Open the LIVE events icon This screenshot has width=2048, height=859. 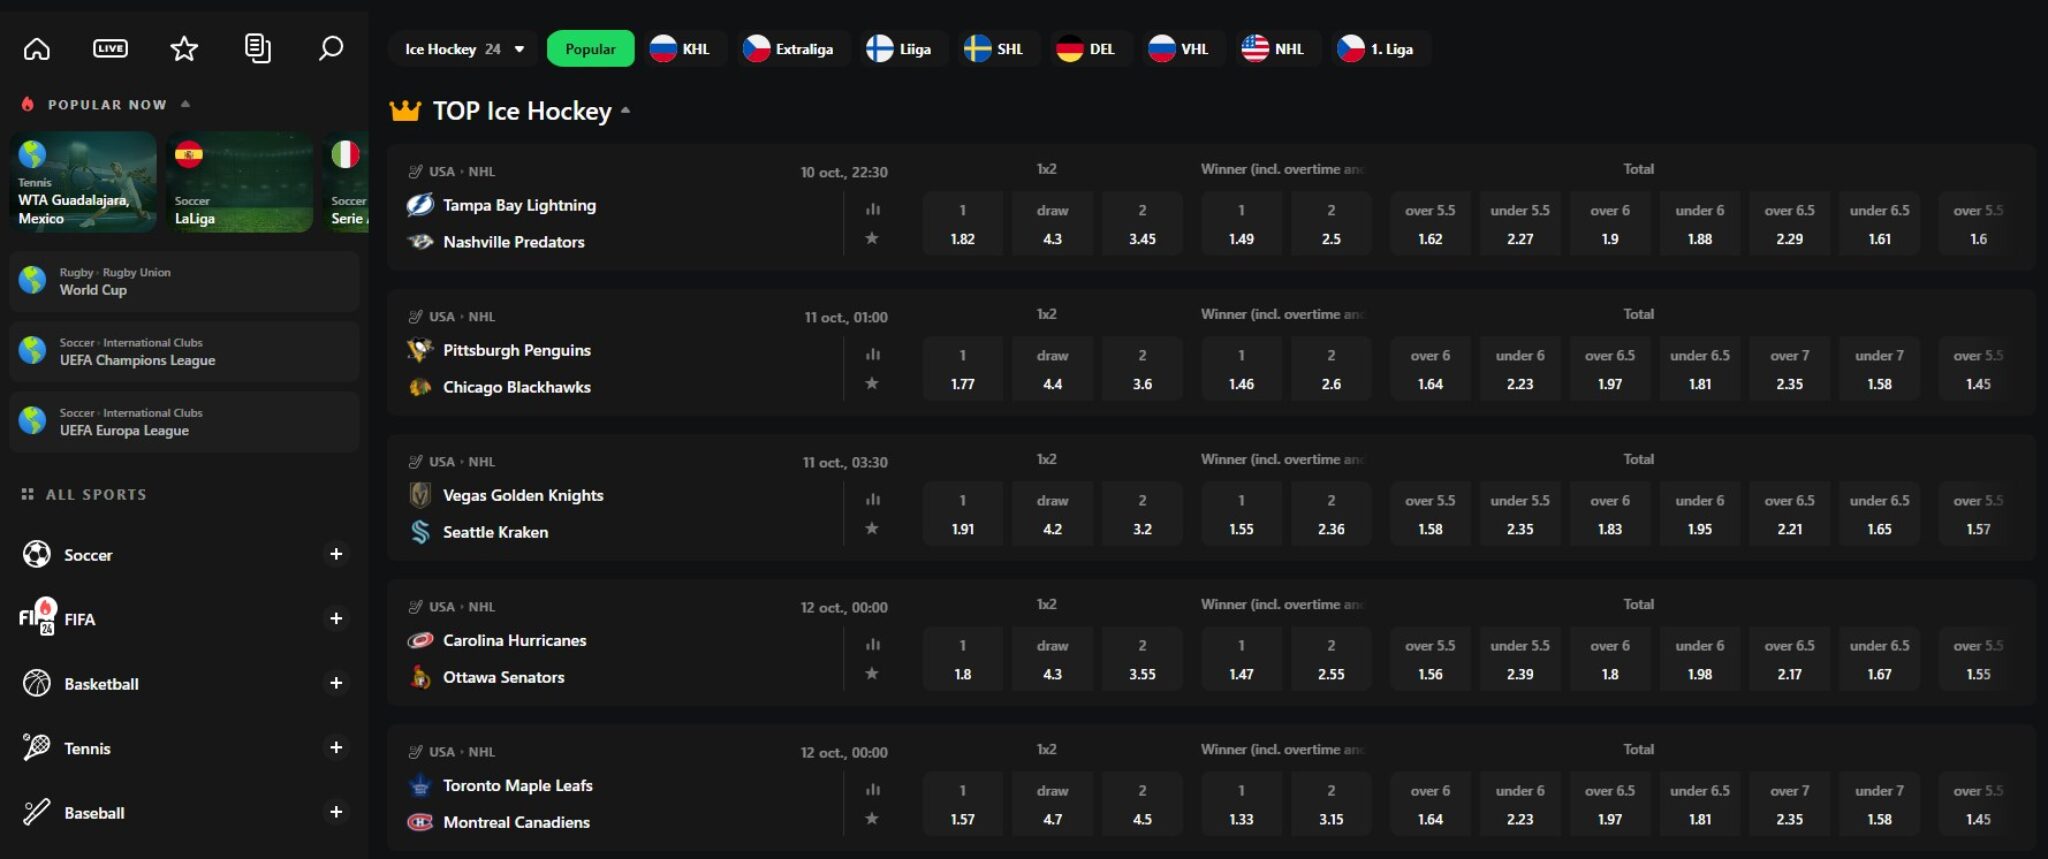pyautogui.click(x=110, y=48)
